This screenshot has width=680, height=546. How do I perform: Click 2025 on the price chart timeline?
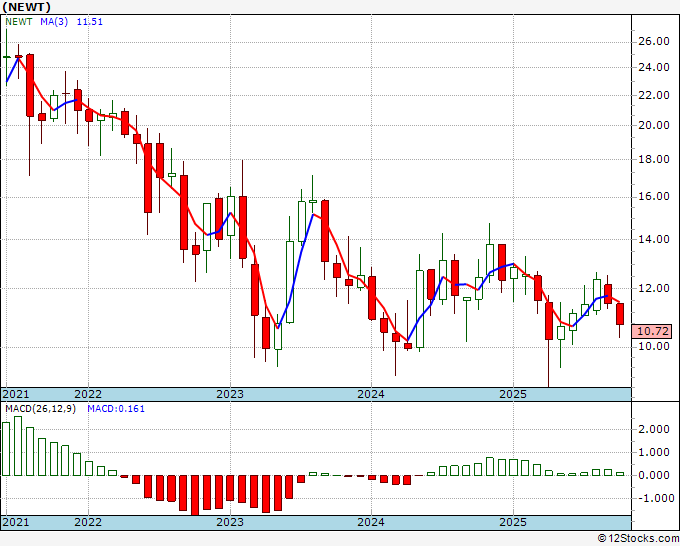click(x=513, y=394)
